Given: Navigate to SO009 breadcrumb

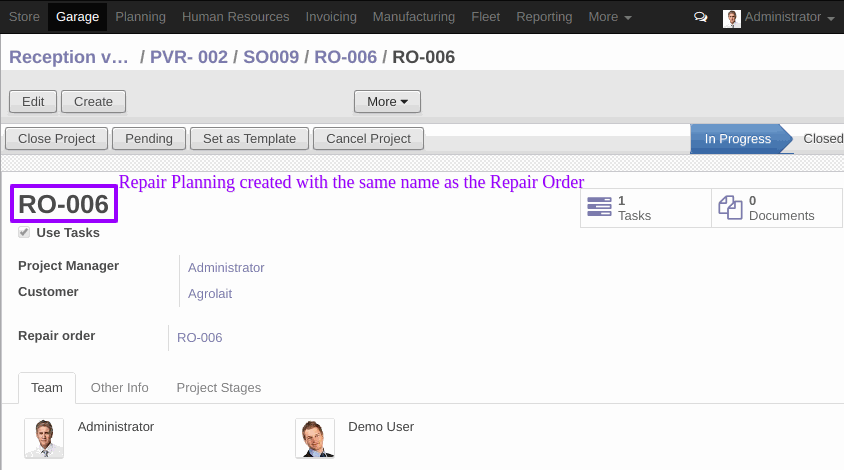Looking at the screenshot, I should point(271,57).
